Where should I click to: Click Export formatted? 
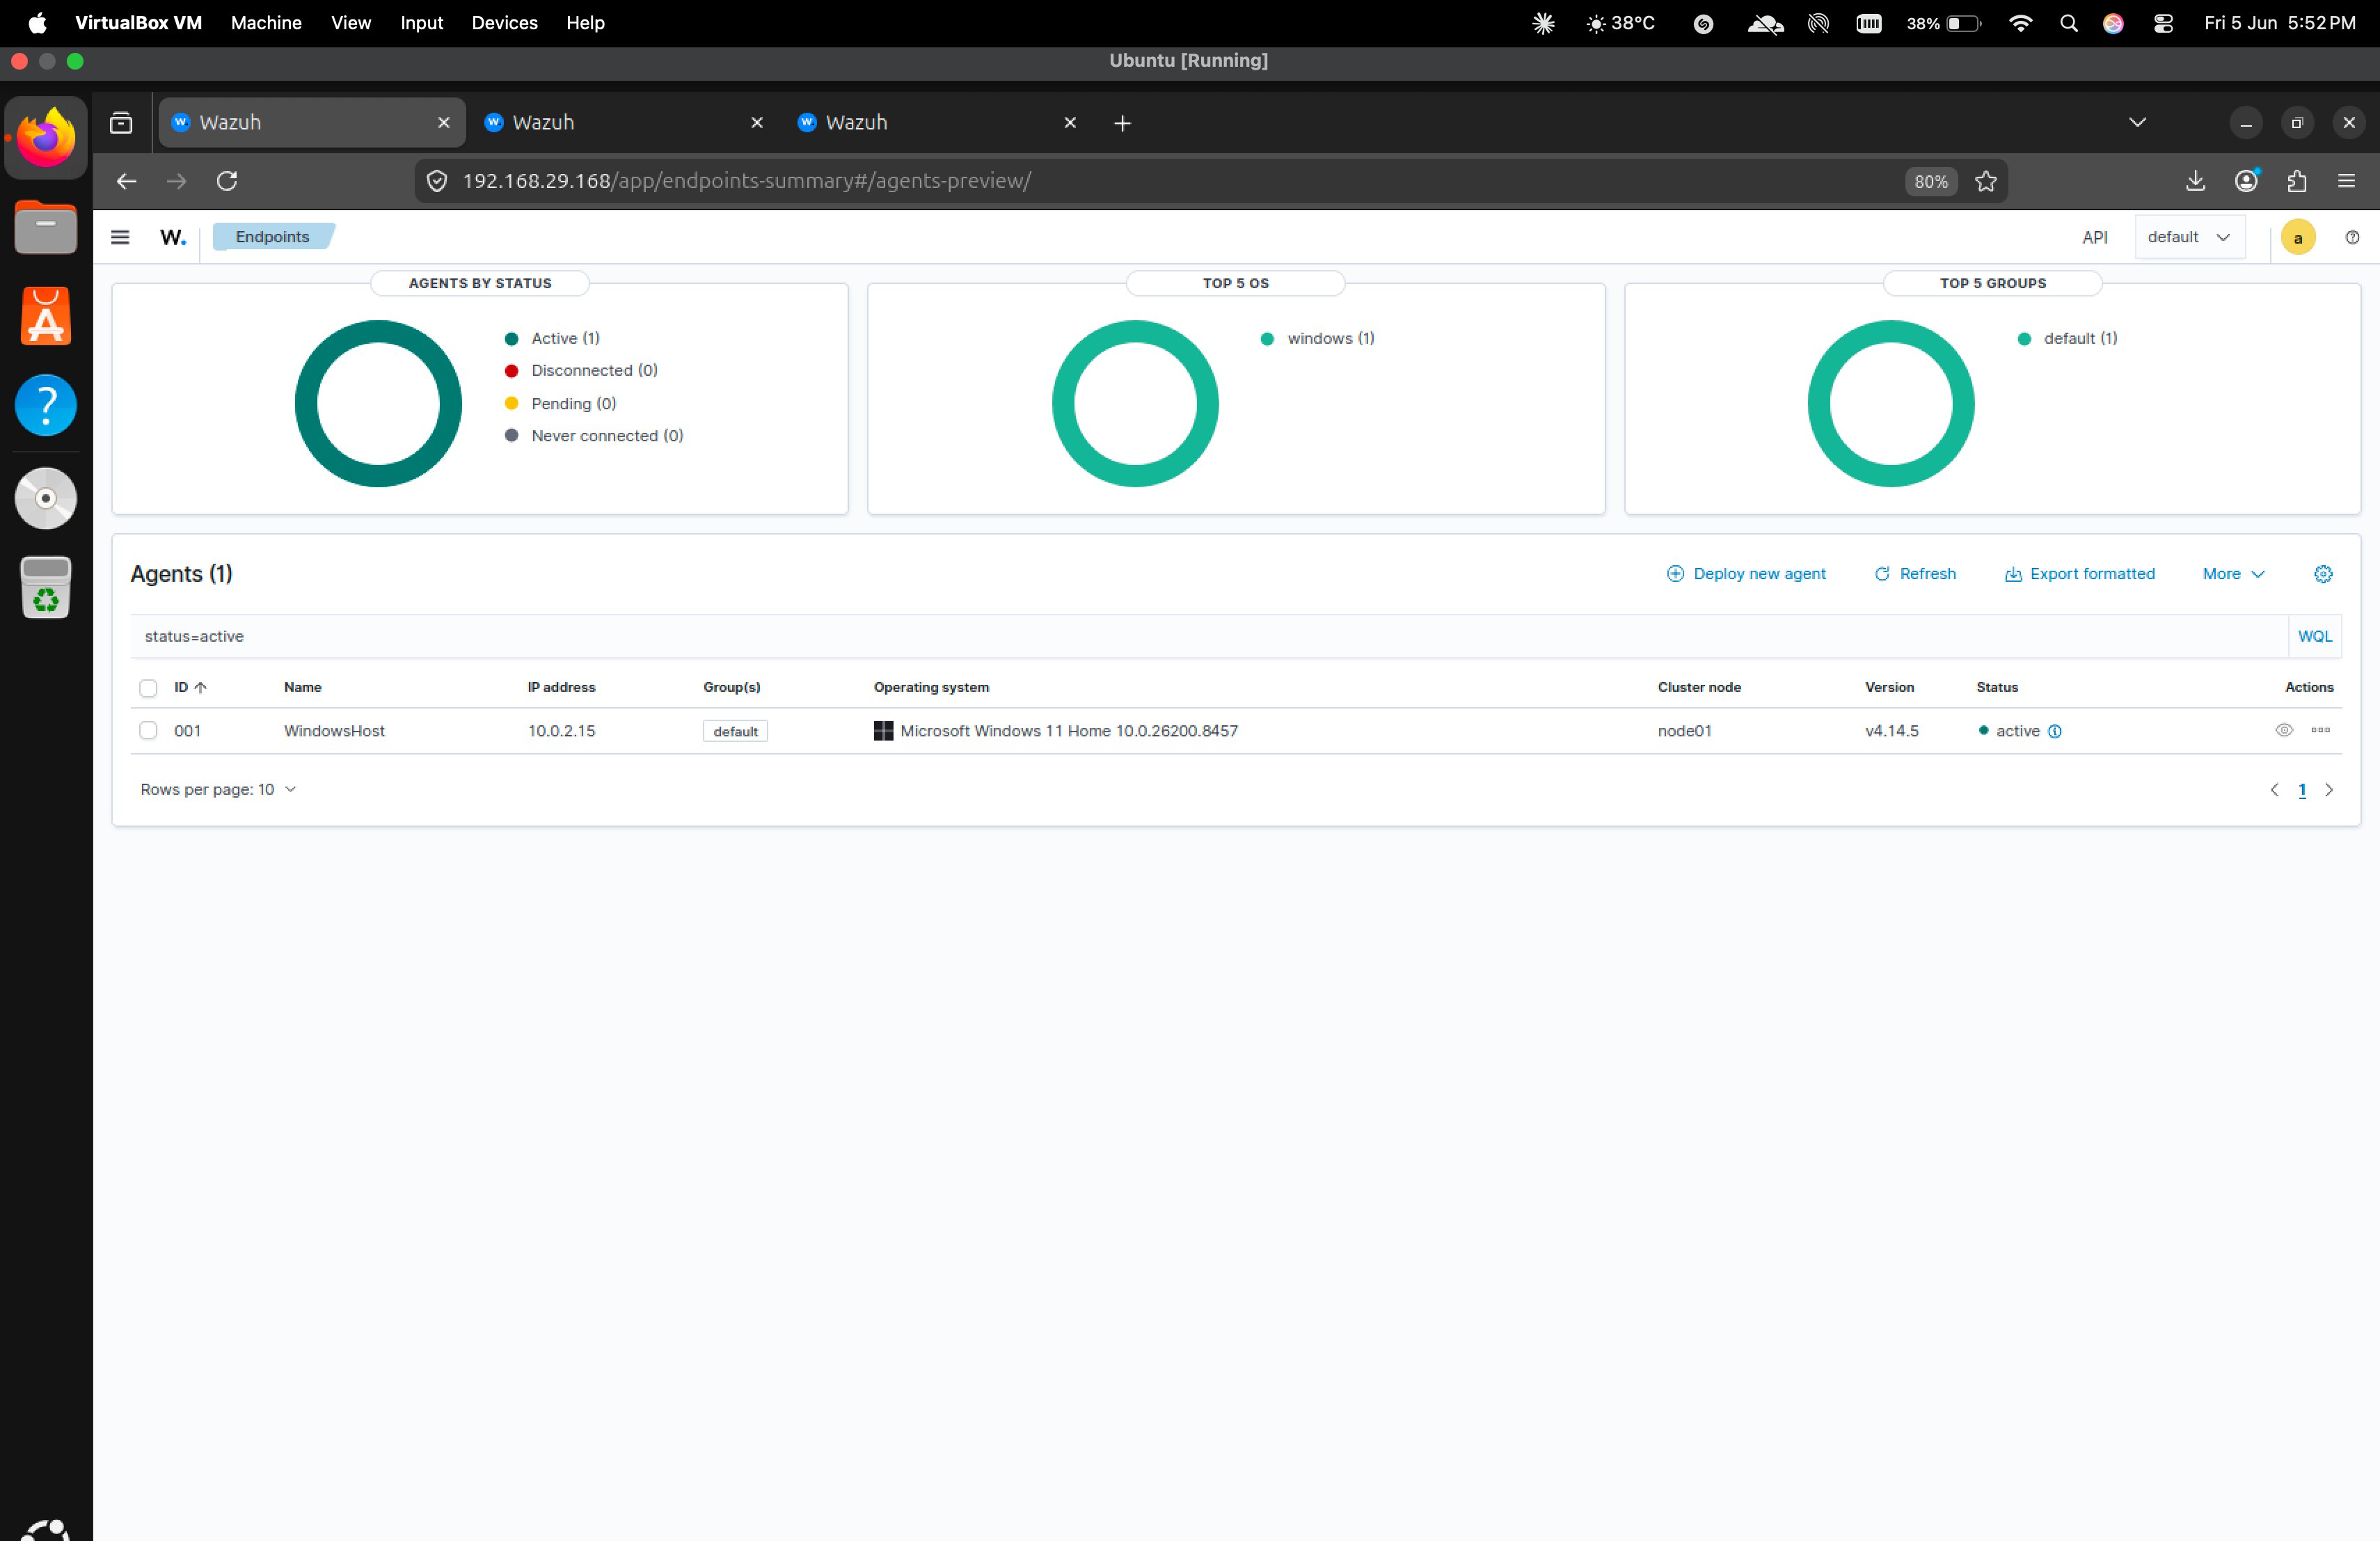(2080, 574)
